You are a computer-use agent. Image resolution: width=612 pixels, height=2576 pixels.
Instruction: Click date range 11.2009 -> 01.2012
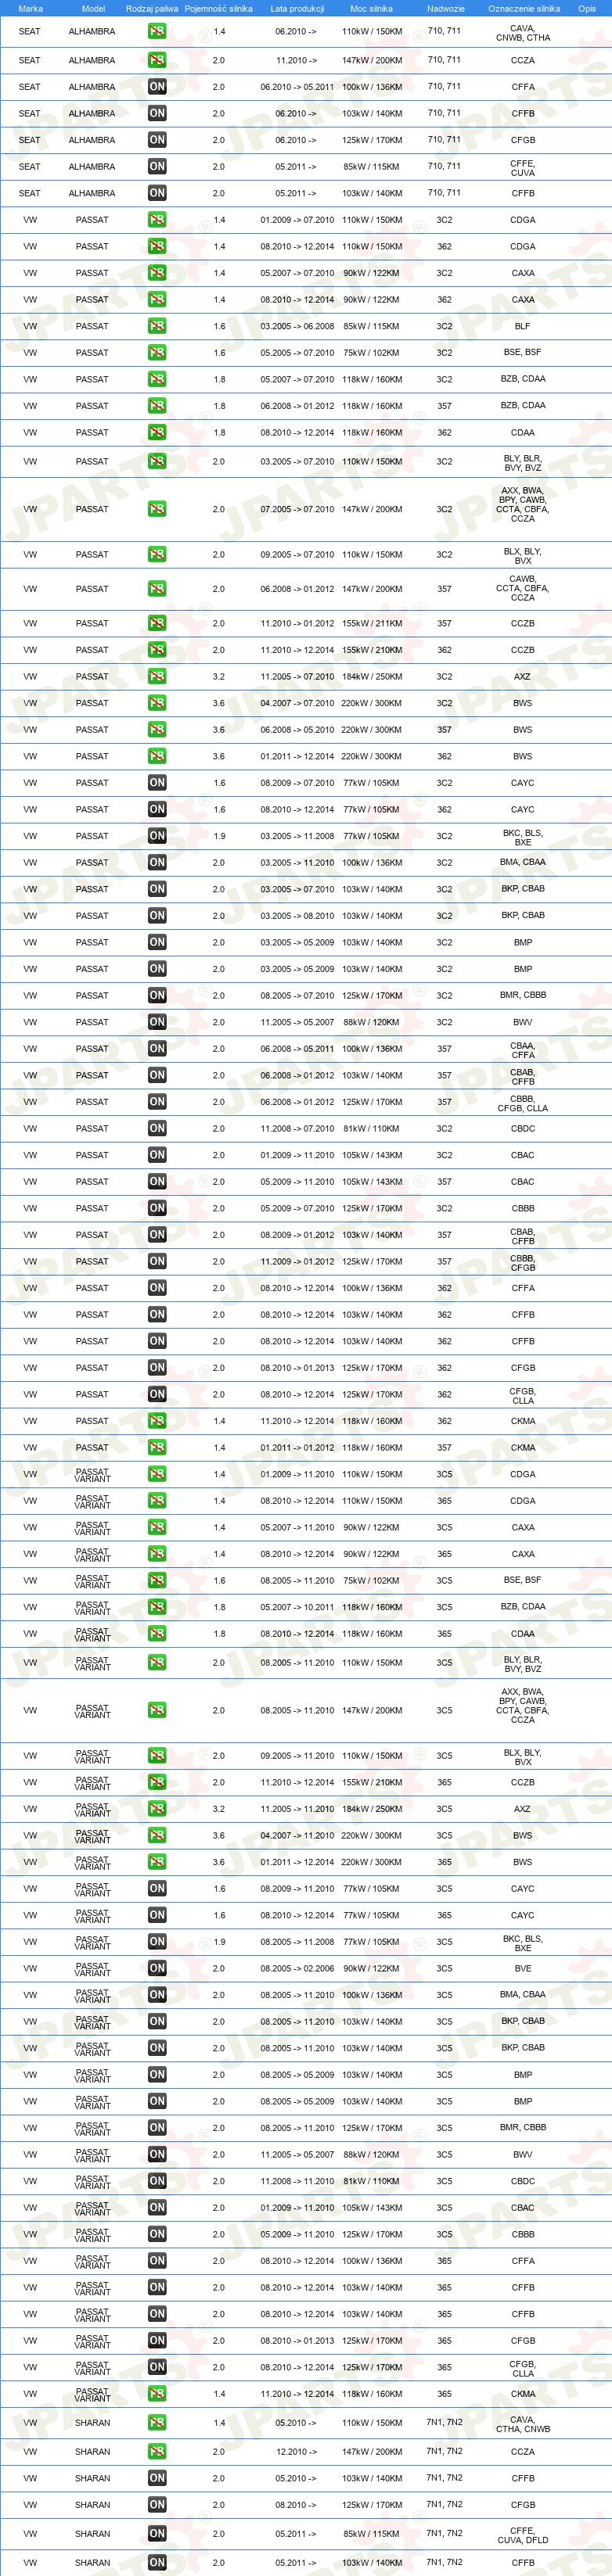pos(297,1262)
